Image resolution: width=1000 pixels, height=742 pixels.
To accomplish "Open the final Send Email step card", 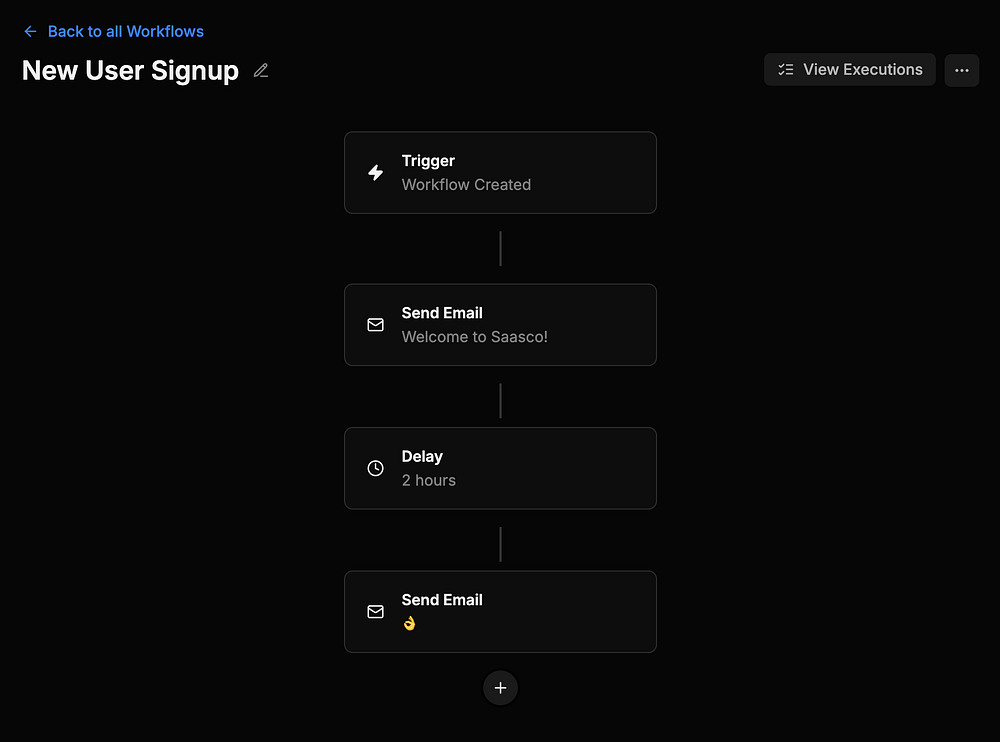I will (x=501, y=612).
